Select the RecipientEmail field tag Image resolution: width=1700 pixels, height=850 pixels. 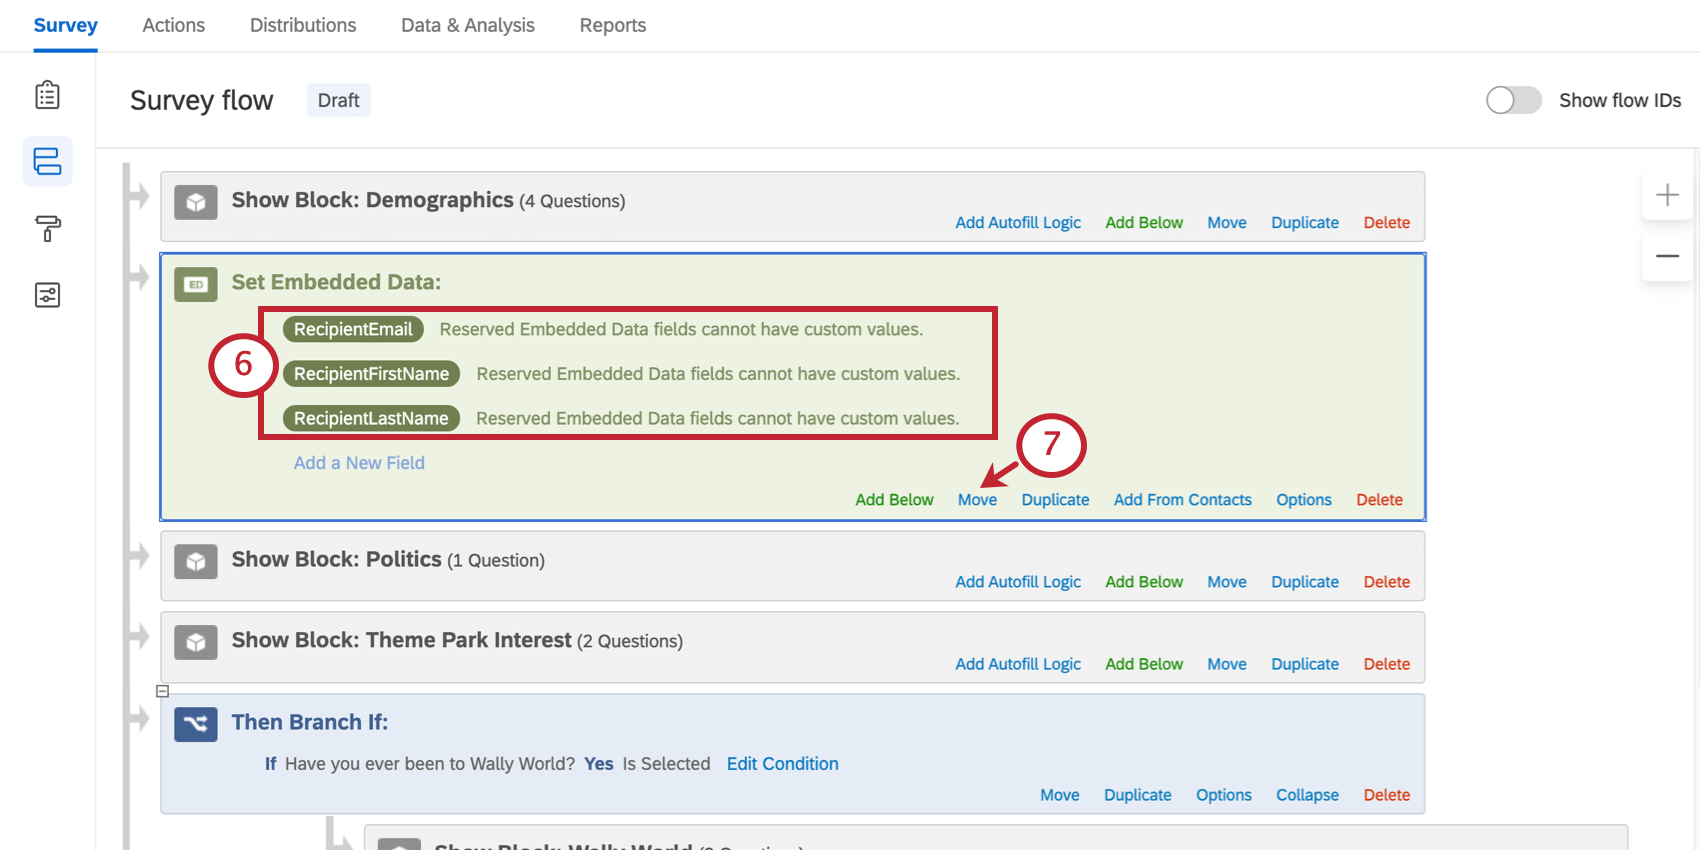[x=353, y=329]
